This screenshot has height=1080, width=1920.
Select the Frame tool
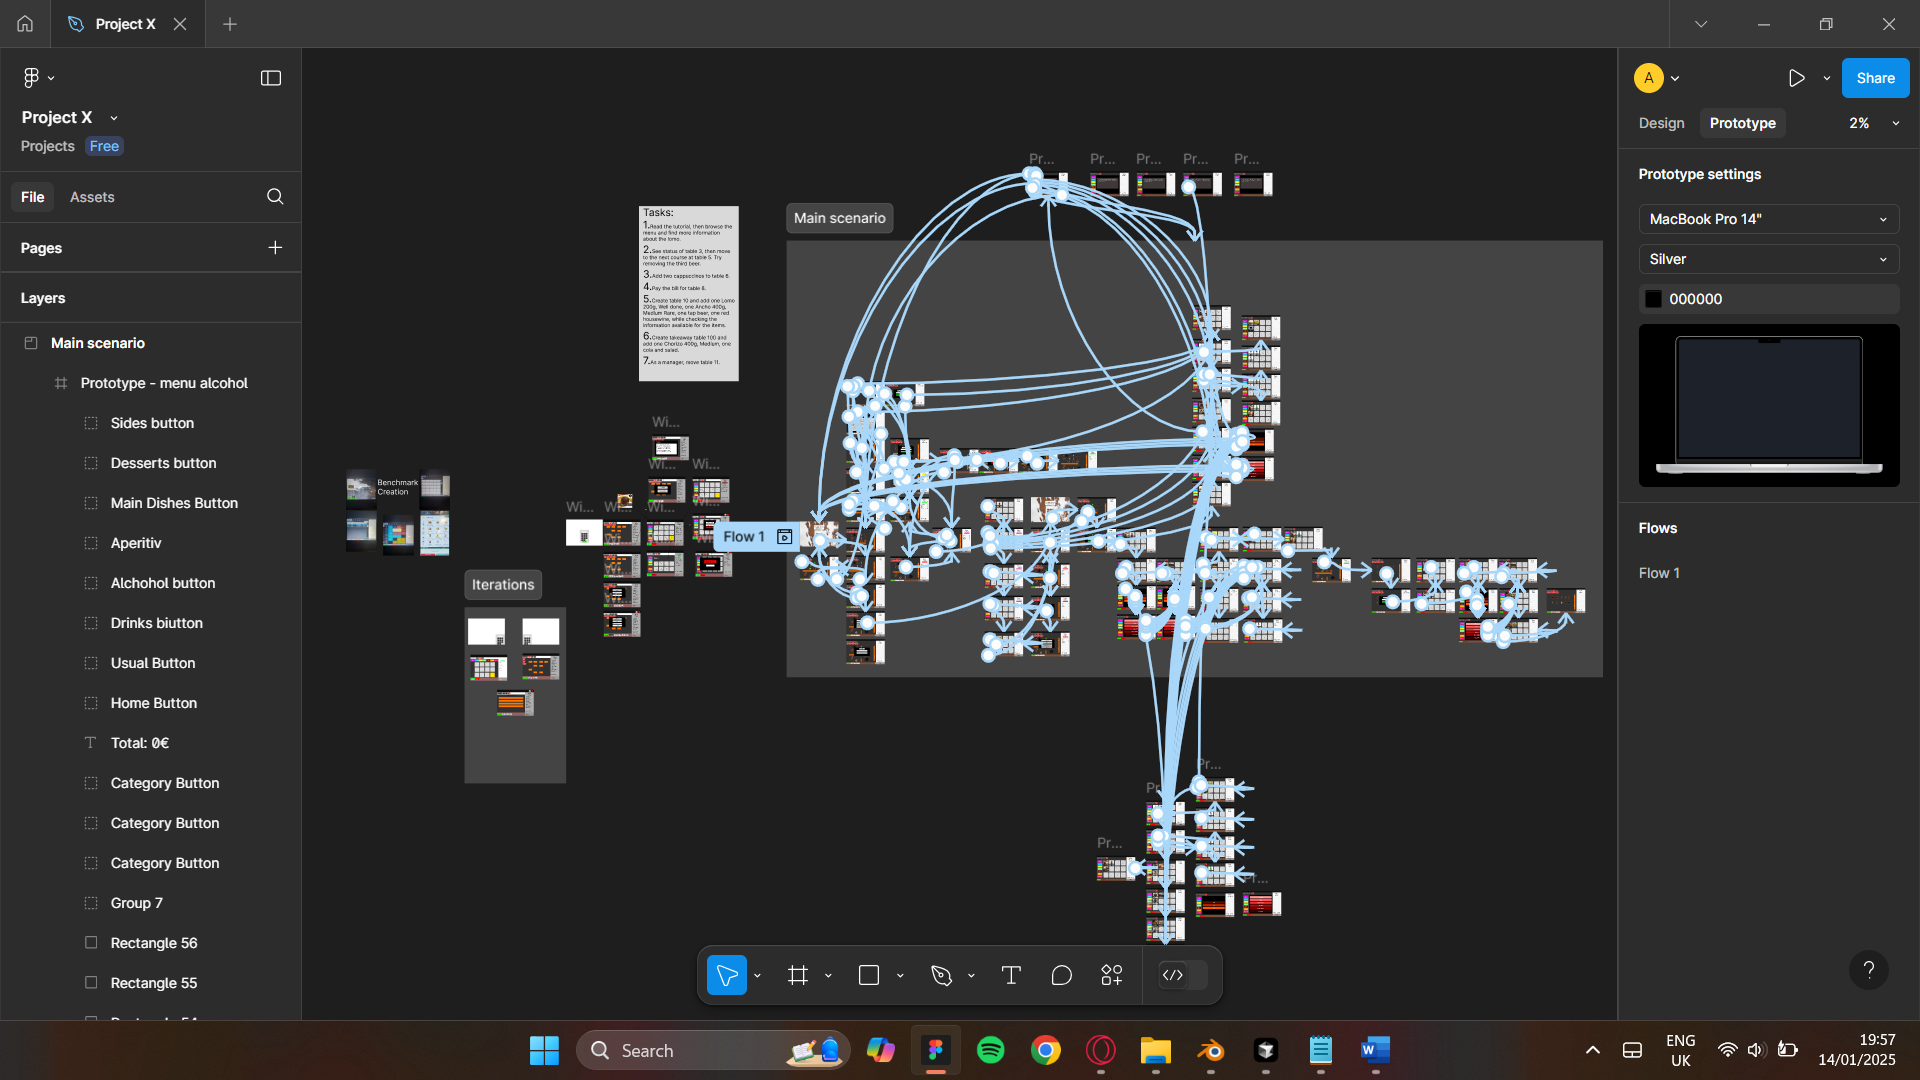(x=798, y=975)
